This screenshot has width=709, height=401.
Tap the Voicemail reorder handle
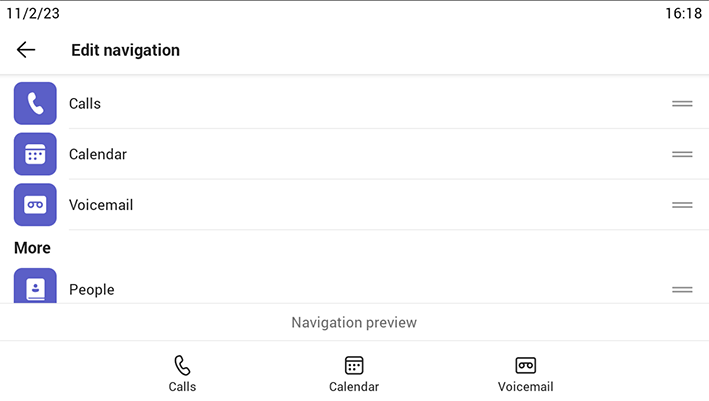pos(682,205)
